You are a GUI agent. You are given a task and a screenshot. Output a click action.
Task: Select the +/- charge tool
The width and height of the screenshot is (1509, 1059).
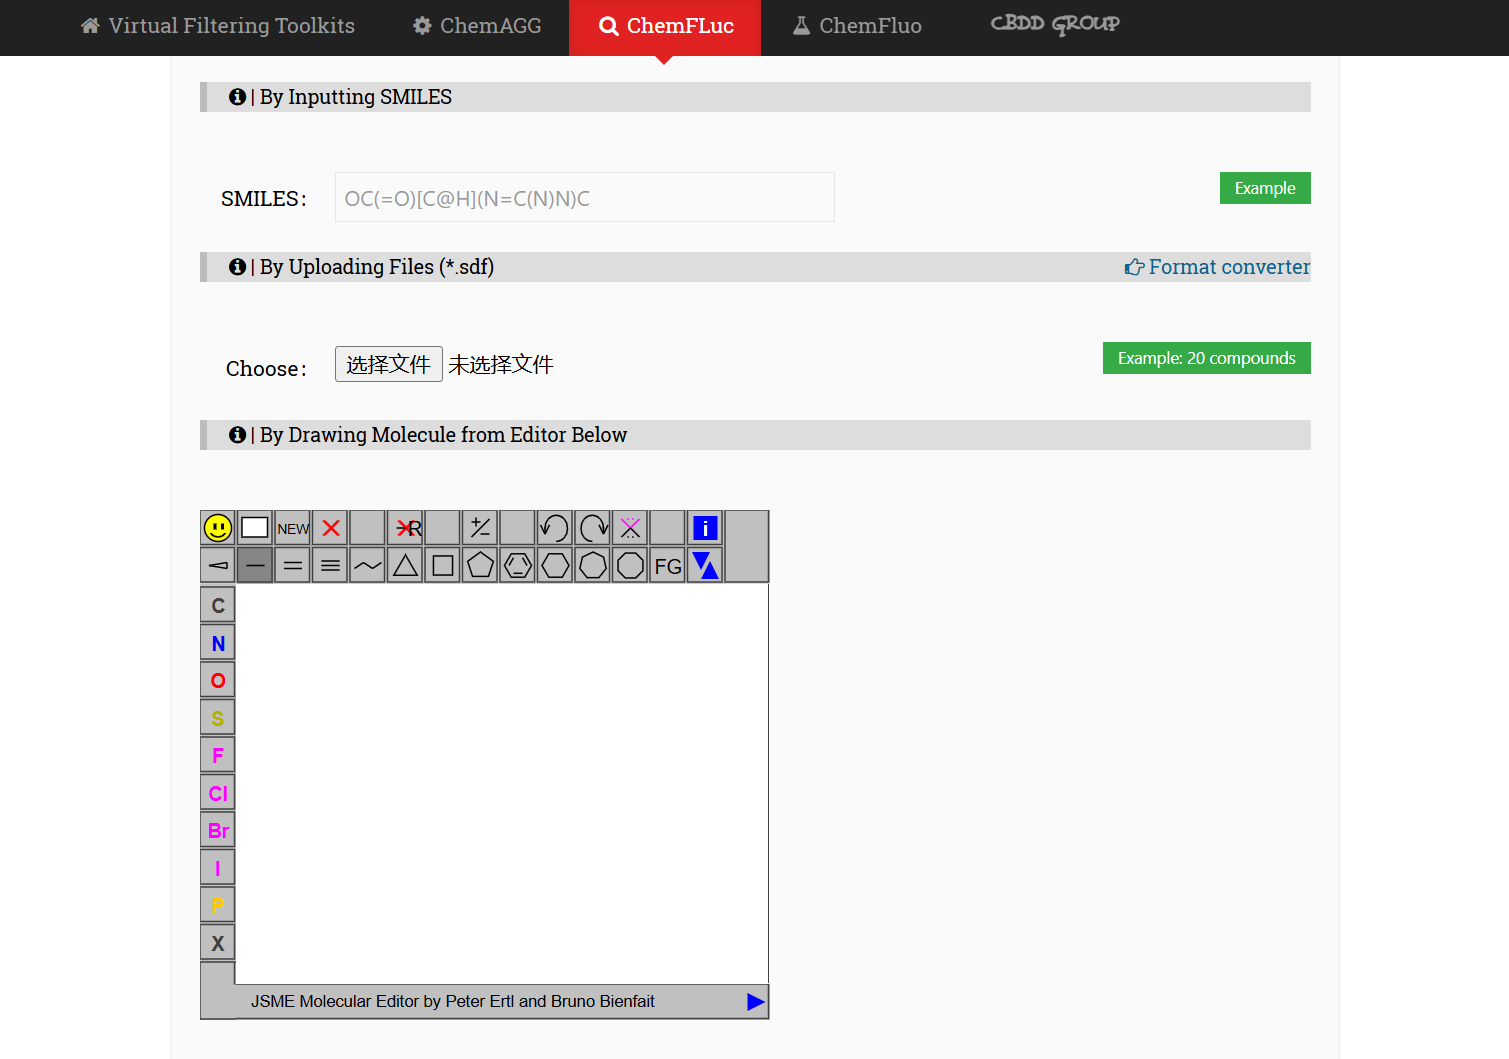(480, 528)
